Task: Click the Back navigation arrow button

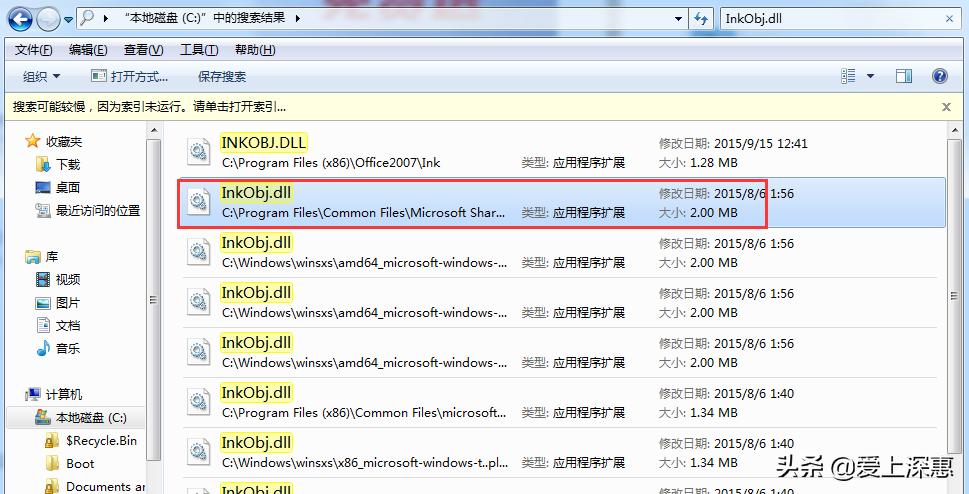Action: coord(20,18)
